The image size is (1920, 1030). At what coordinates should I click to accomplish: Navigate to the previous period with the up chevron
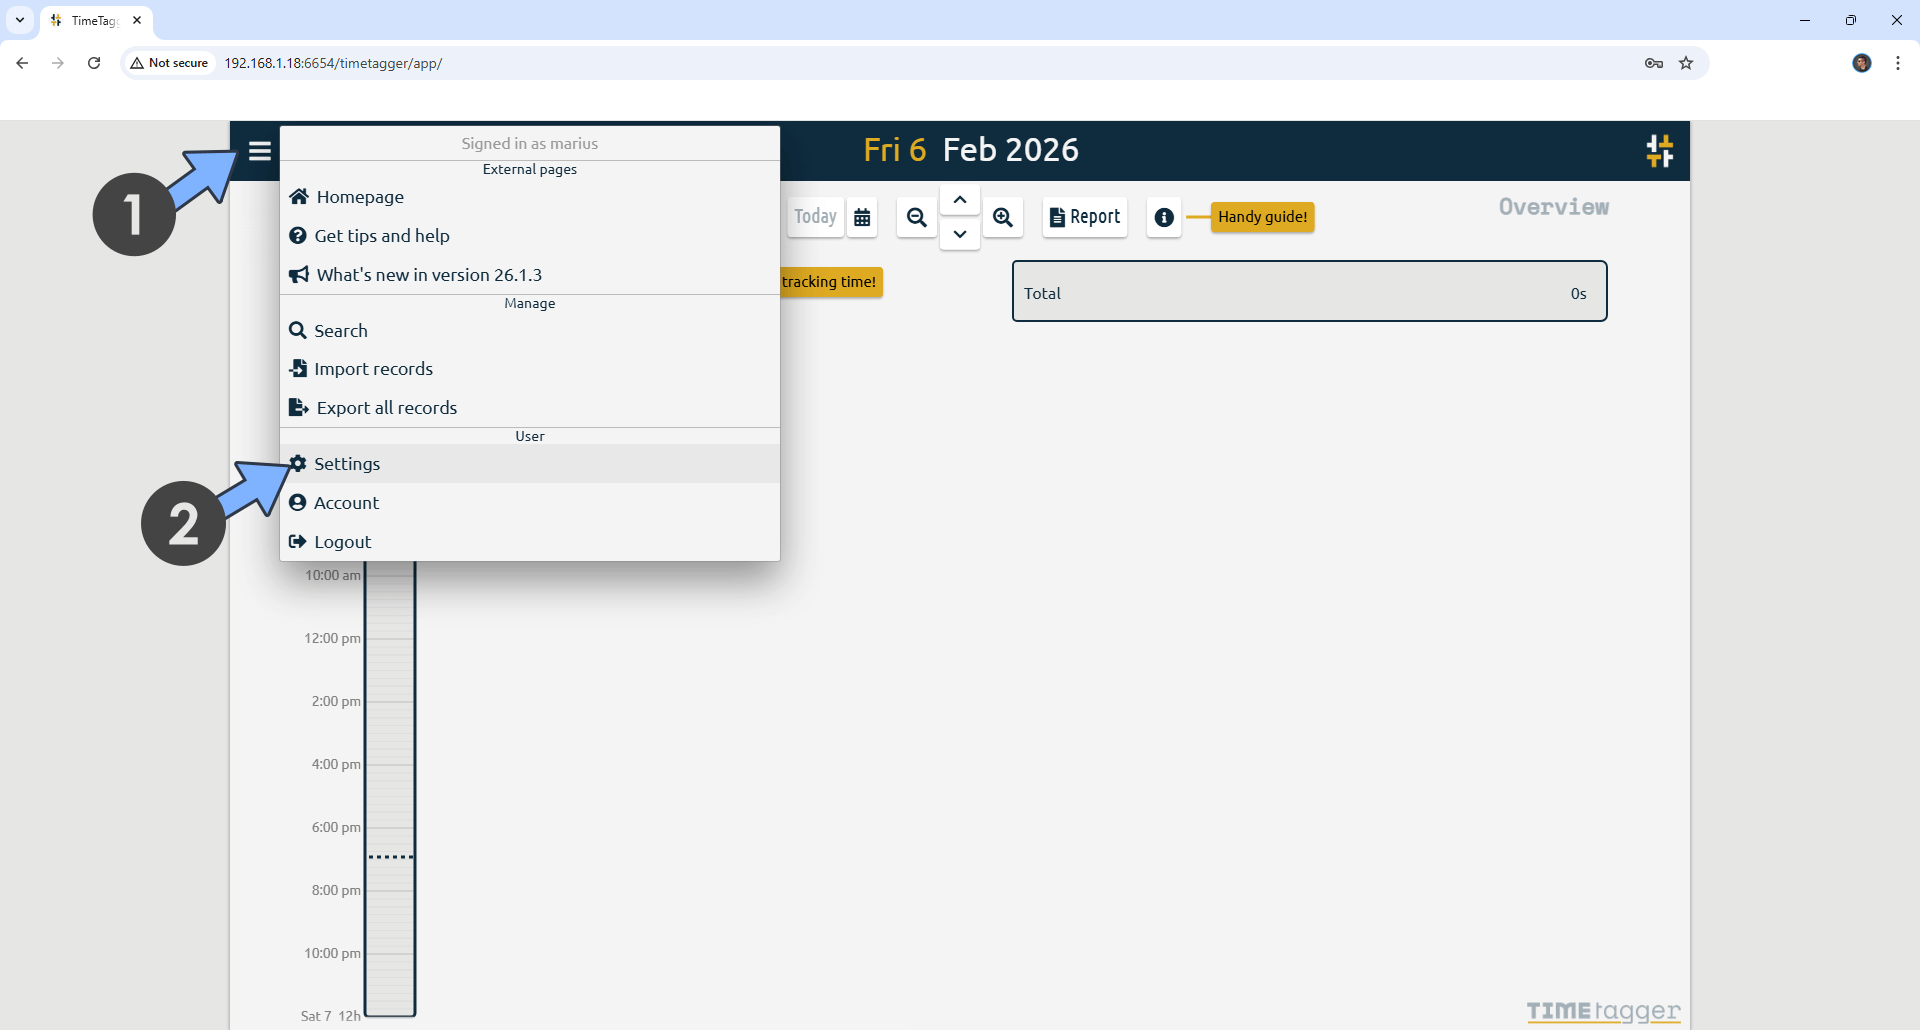[x=959, y=199]
